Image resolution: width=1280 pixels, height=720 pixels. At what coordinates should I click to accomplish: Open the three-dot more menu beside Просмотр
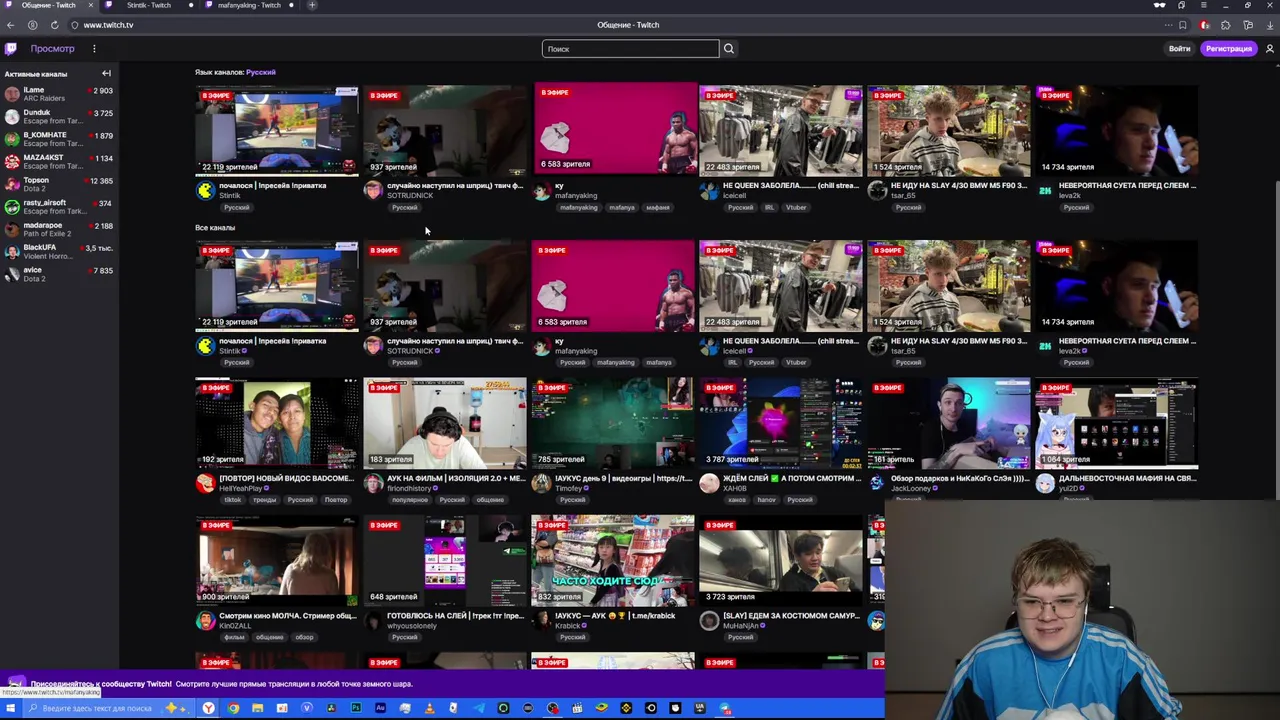click(94, 48)
